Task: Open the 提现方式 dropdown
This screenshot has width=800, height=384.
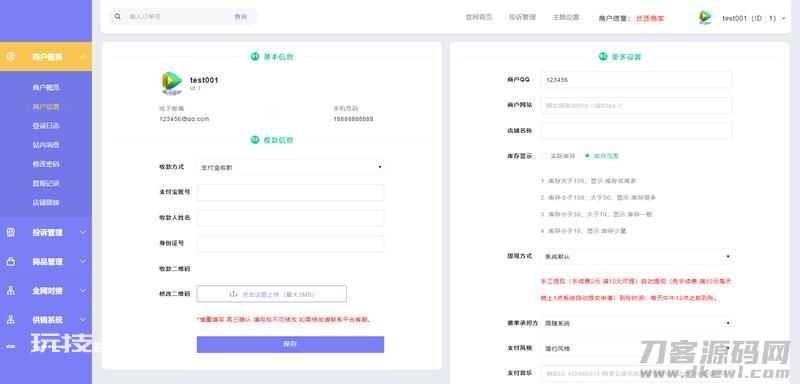Action: [x=637, y=257]
